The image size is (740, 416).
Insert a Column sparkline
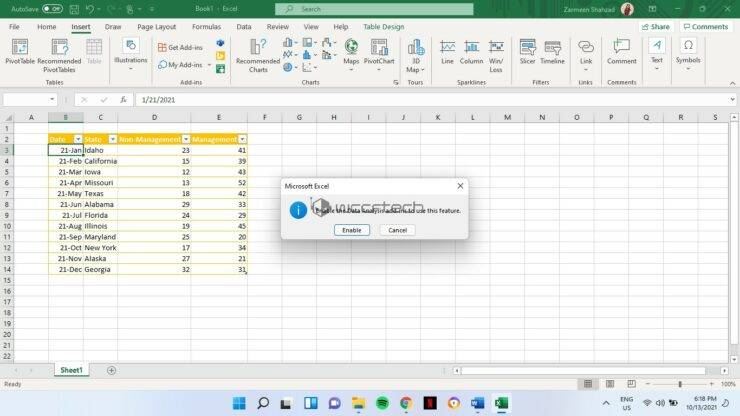coord(471,52)
